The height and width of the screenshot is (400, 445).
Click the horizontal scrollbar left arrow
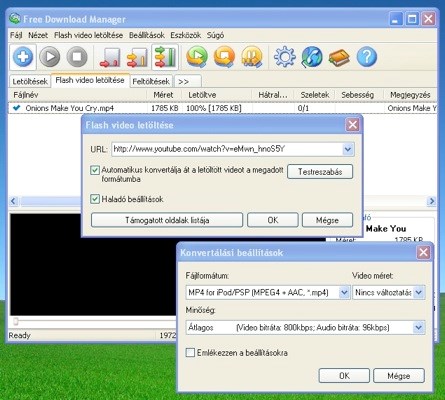point(13,201)
